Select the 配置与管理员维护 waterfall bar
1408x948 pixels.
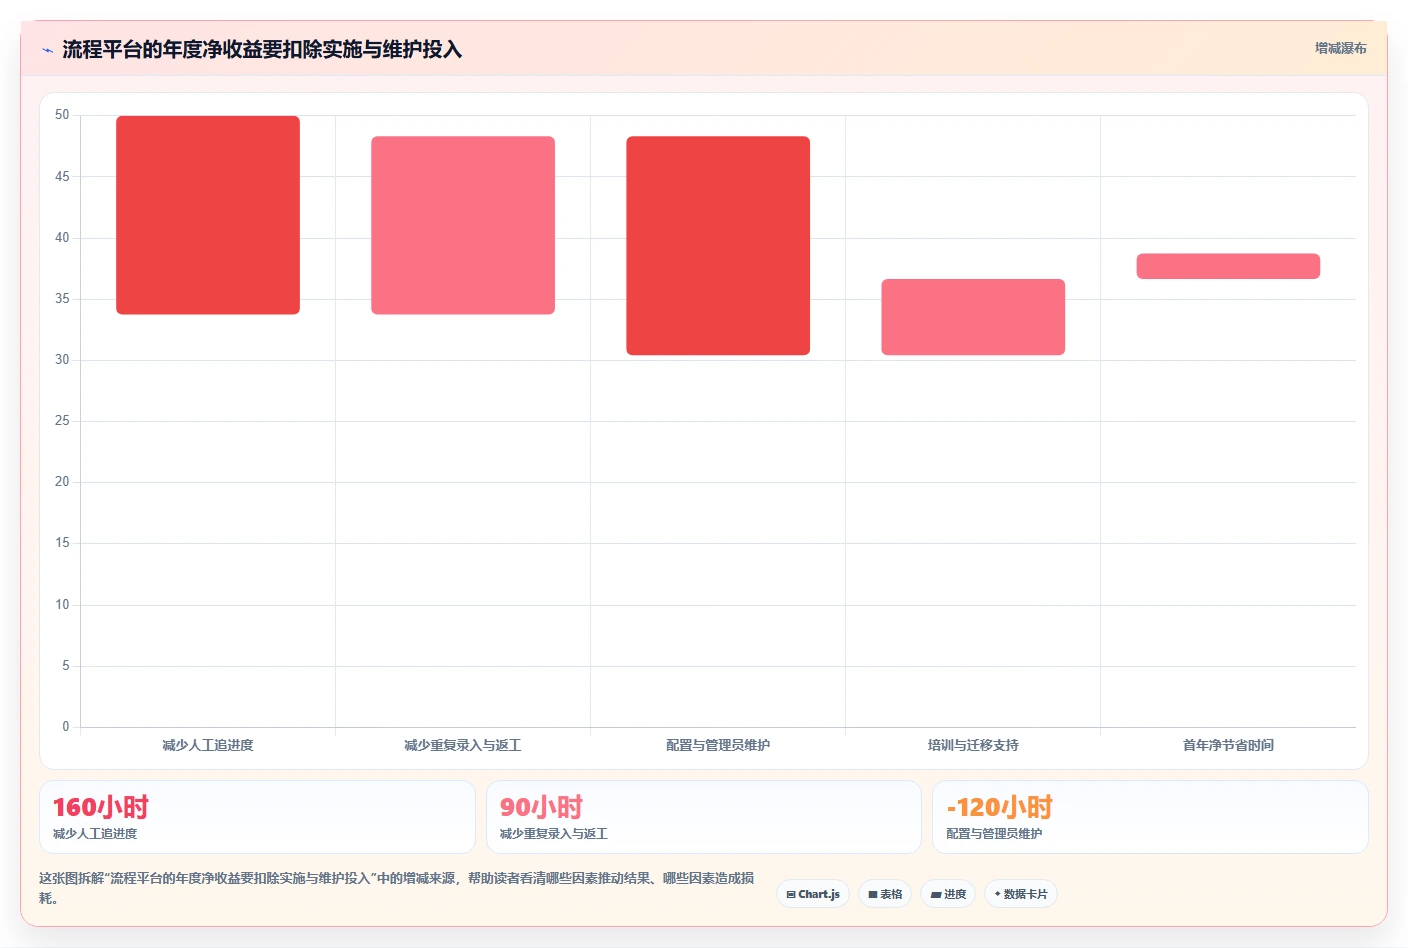tap(718, 245)
